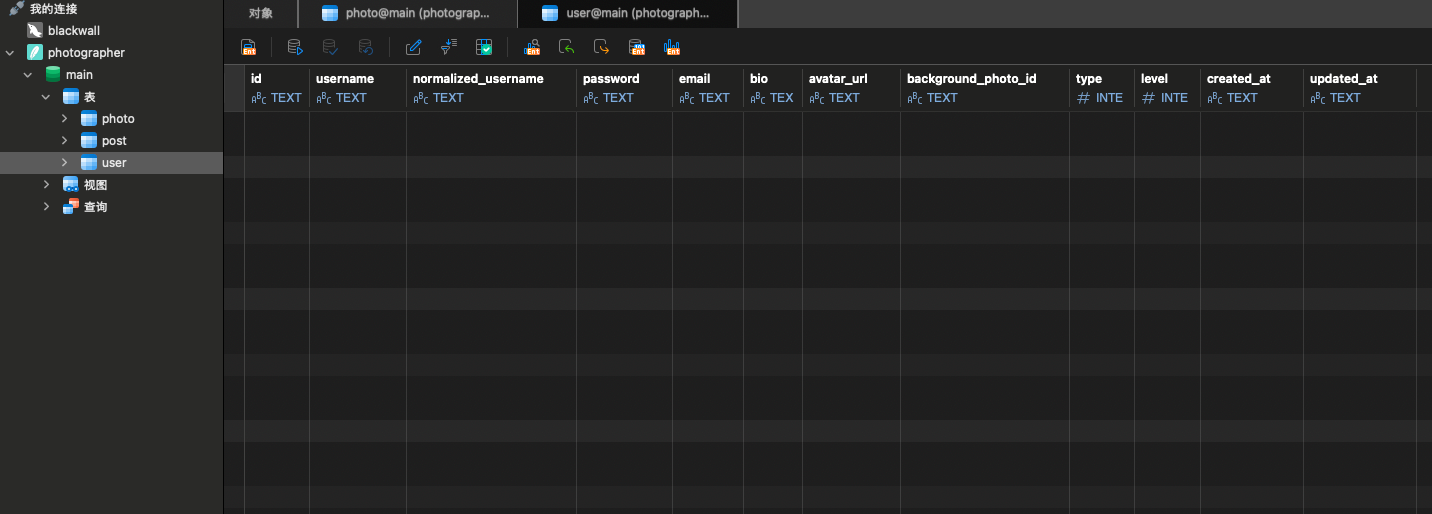1432x514 pixels.
Task: Click the avatar_url column header
Action: click(x=851, y=88)
